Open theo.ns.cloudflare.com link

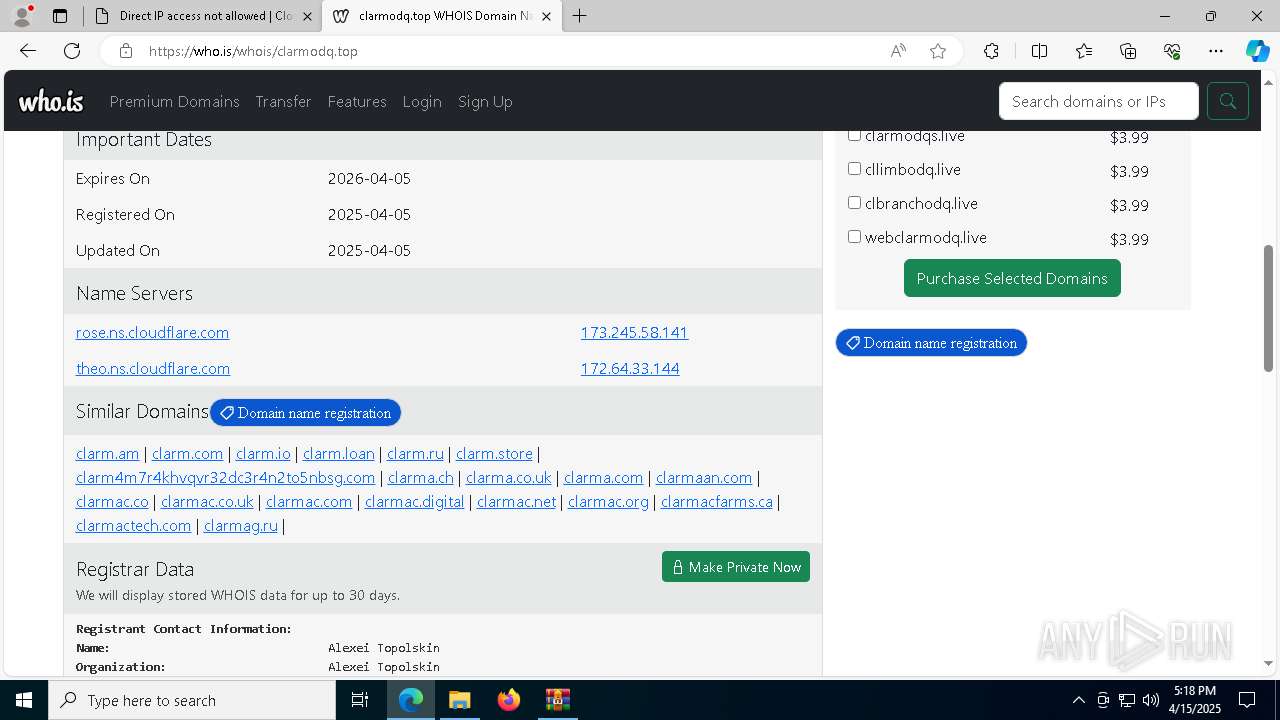tap(153, 368)
